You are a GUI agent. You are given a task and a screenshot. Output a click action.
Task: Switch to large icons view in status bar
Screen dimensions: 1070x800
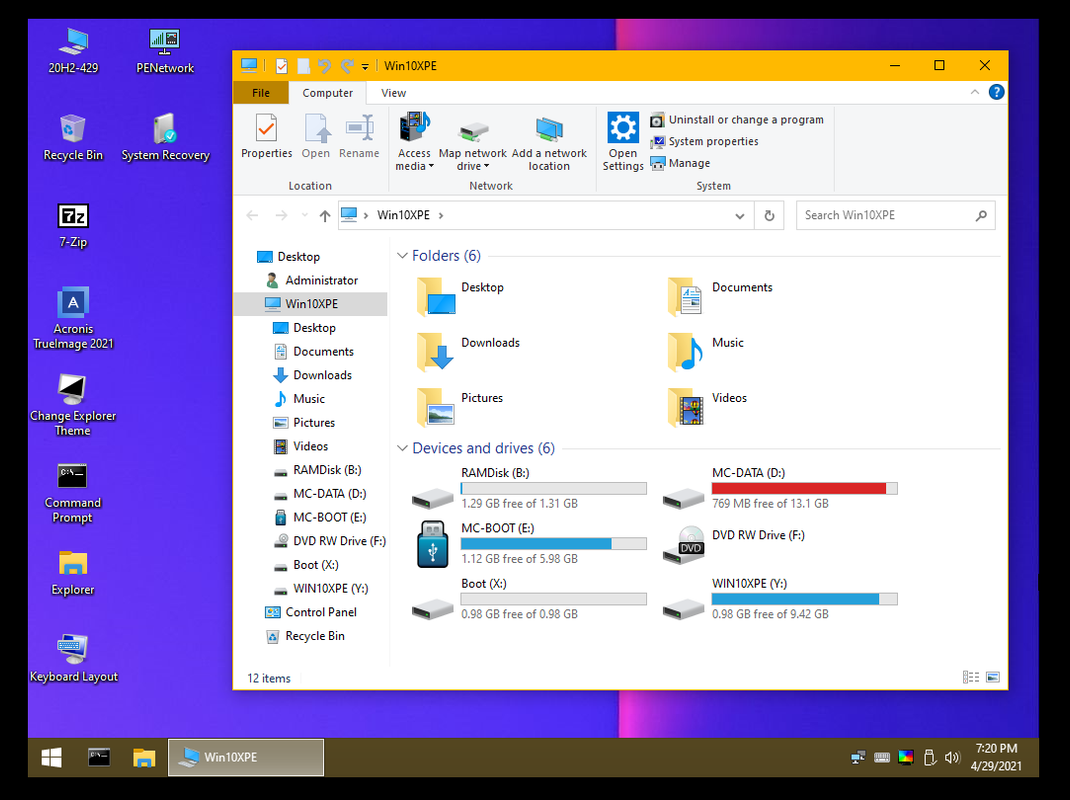click(993, 677)
